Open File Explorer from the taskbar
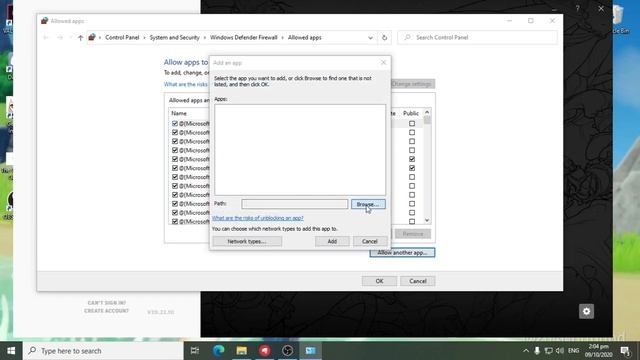The height and width of the screenshot is (360, 640). tap(242, 351)
